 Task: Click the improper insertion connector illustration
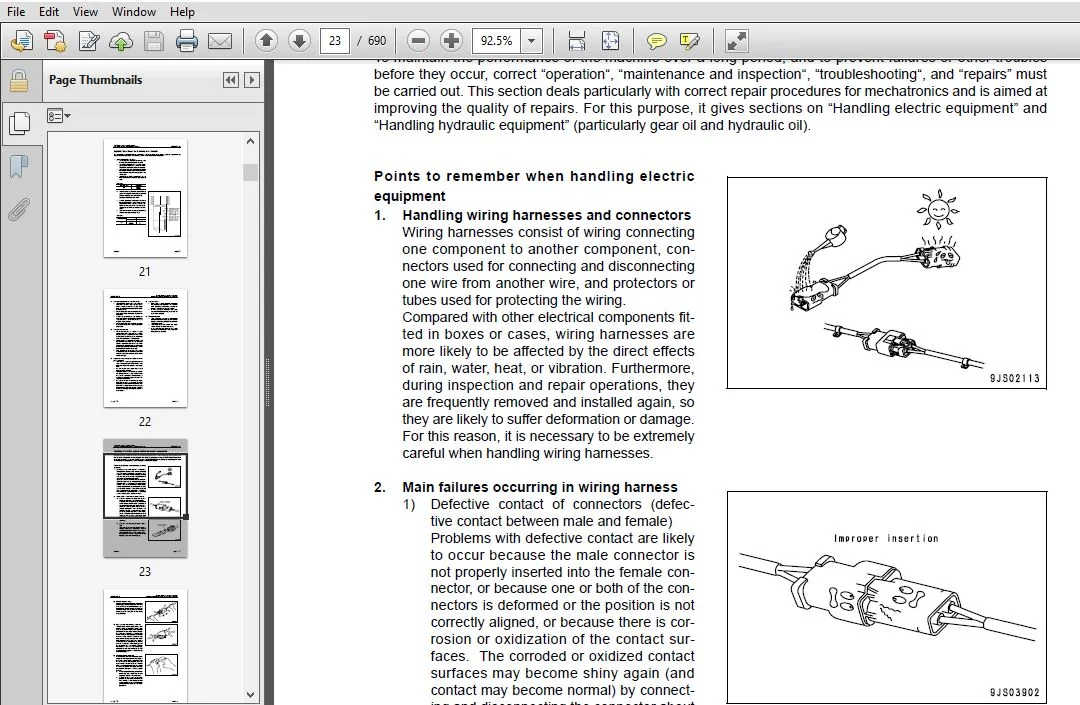(886, 597)
